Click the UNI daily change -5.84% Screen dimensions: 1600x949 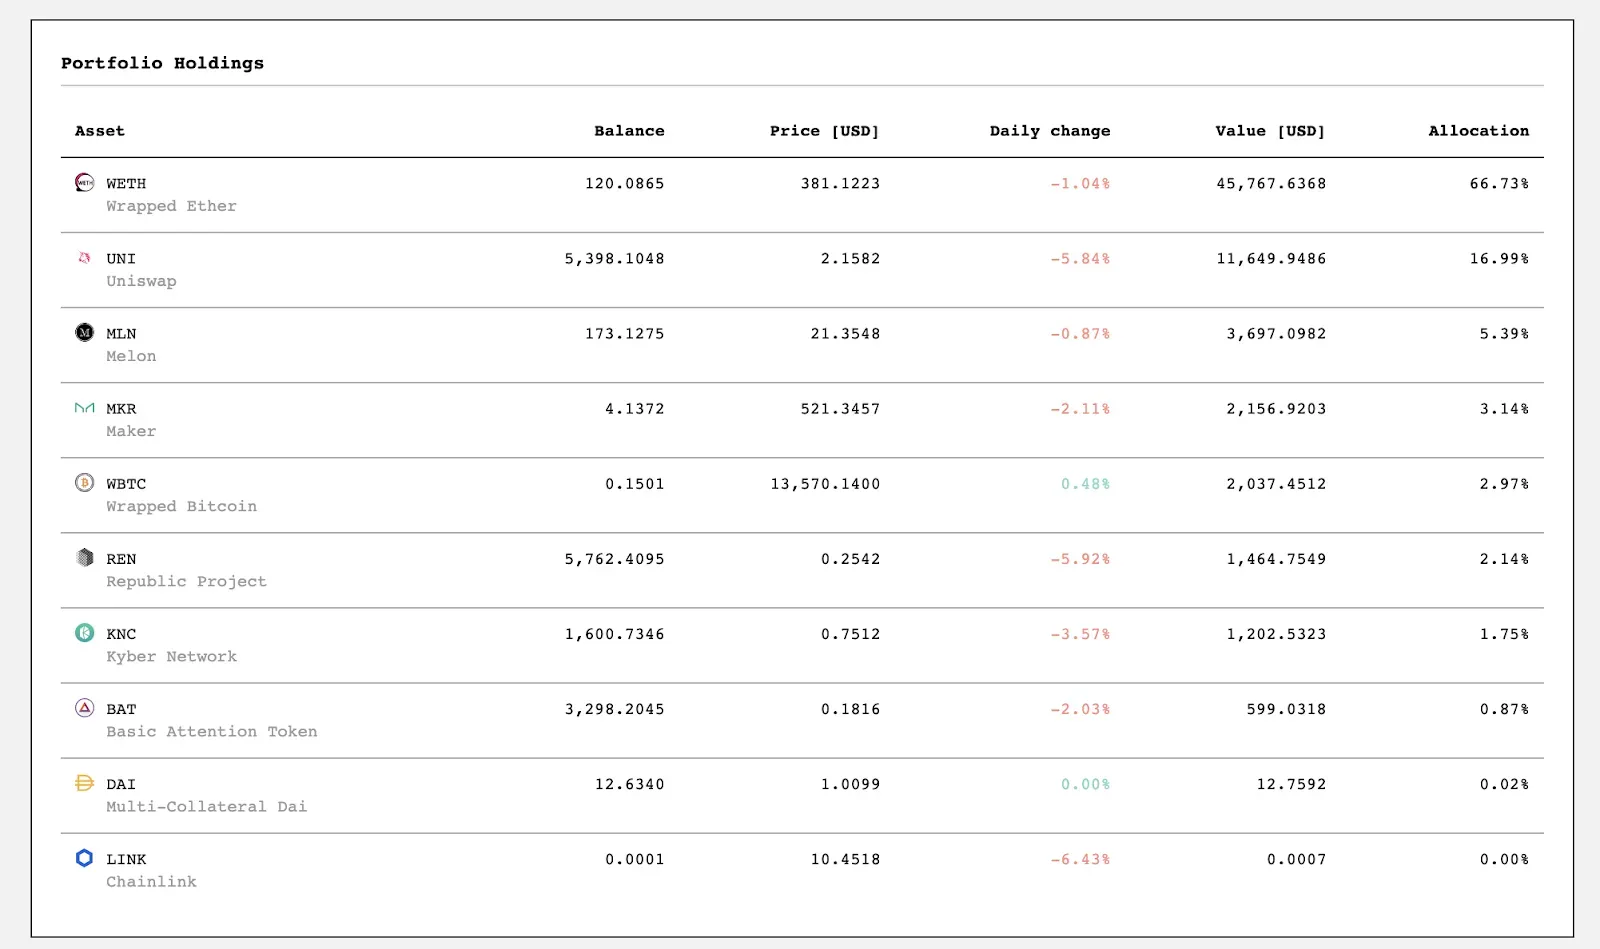click(1080, 259)
